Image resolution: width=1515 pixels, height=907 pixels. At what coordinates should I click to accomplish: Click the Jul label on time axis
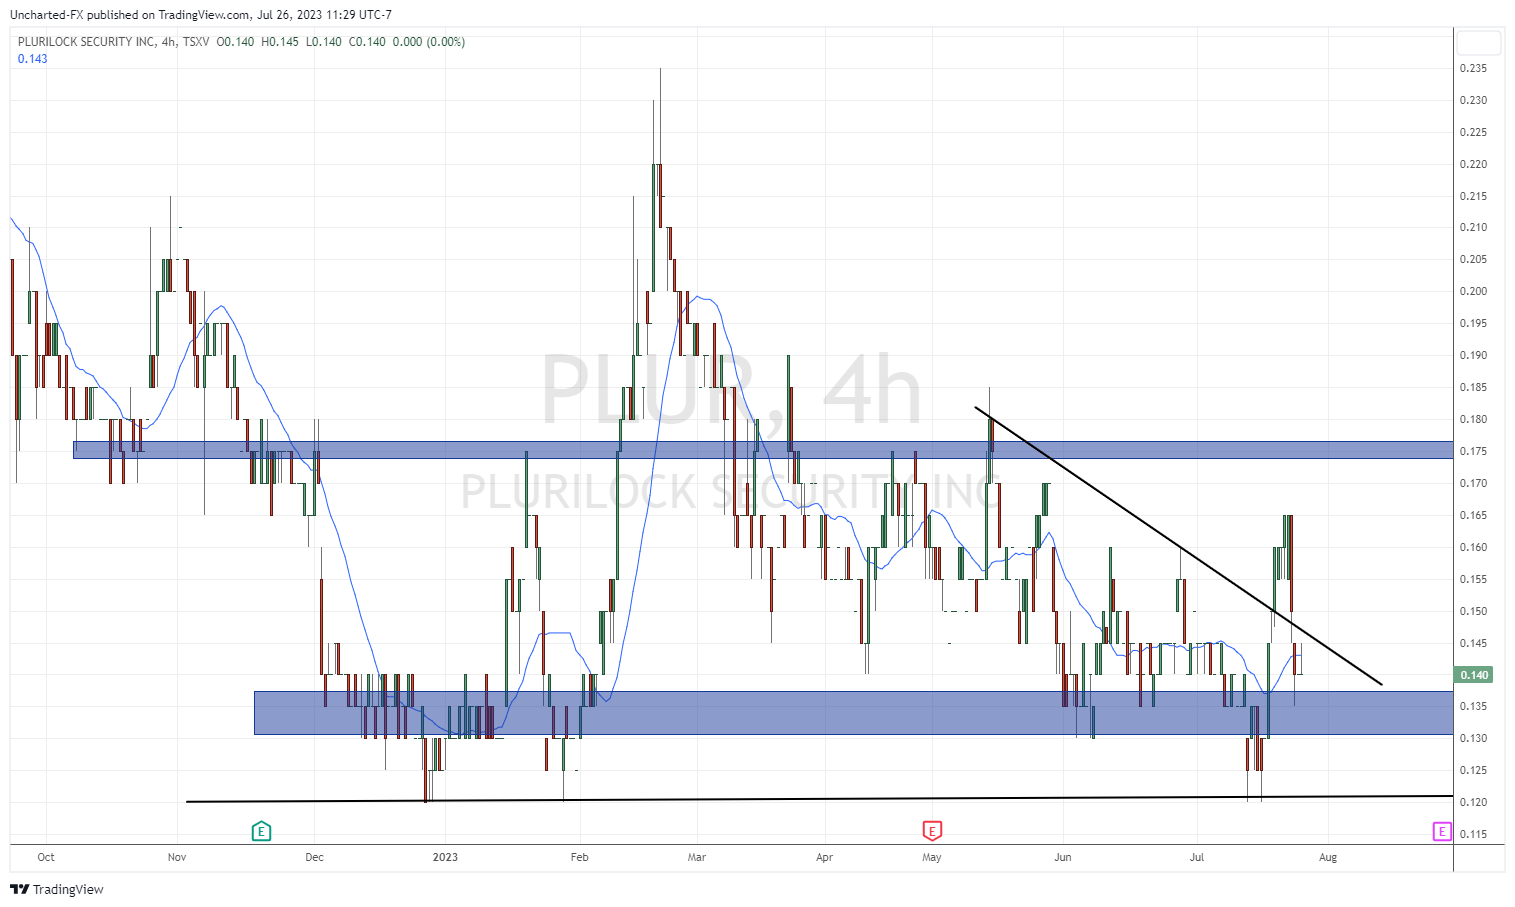pos(1197,857)
